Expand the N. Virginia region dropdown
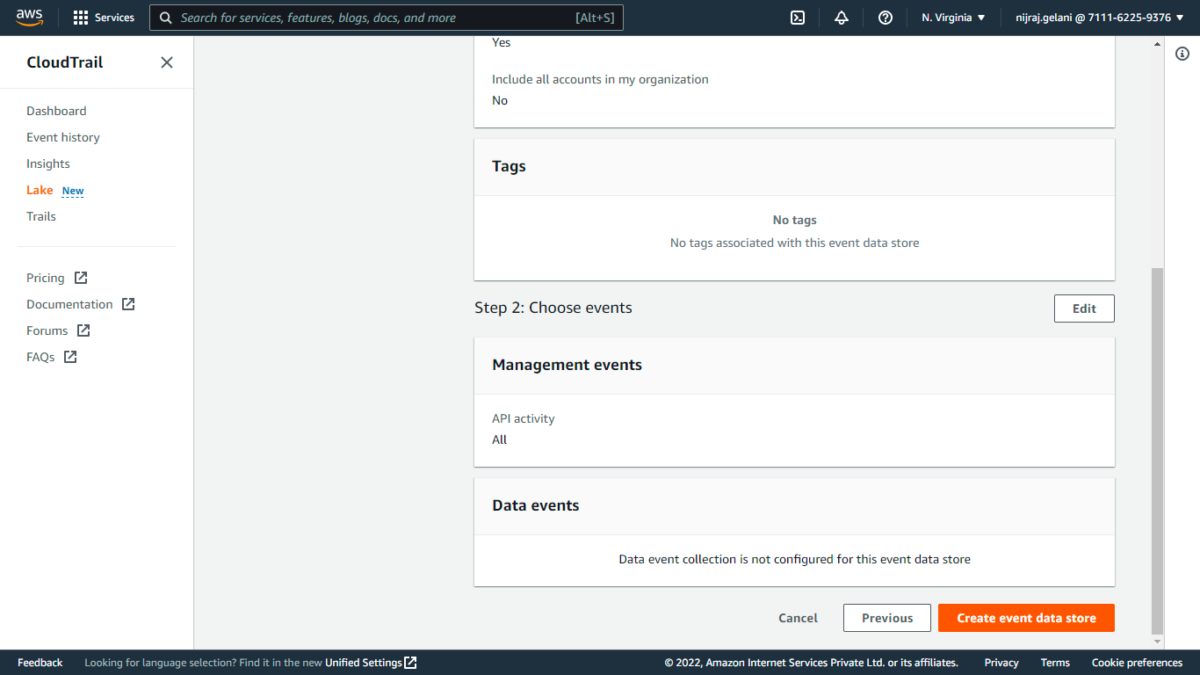1200x675 pixels. coord(952,17)
